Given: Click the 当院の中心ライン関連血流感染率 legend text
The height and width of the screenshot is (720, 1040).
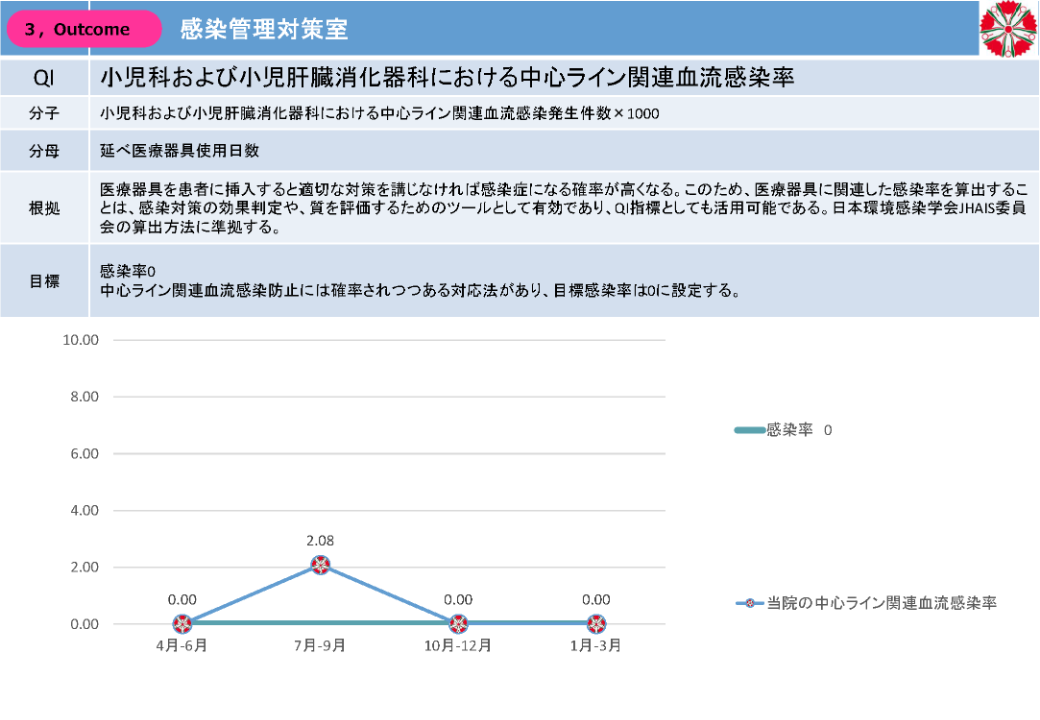Looking at the screenshot, I should (x=881, y=604).
